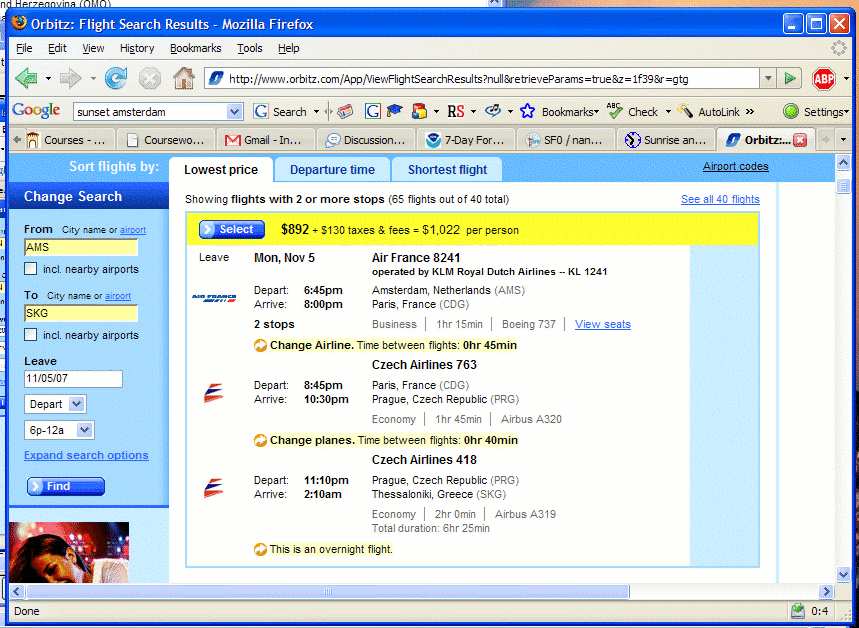
Task: Click the Forward arrow button
Action: click(x=70, y=79)
